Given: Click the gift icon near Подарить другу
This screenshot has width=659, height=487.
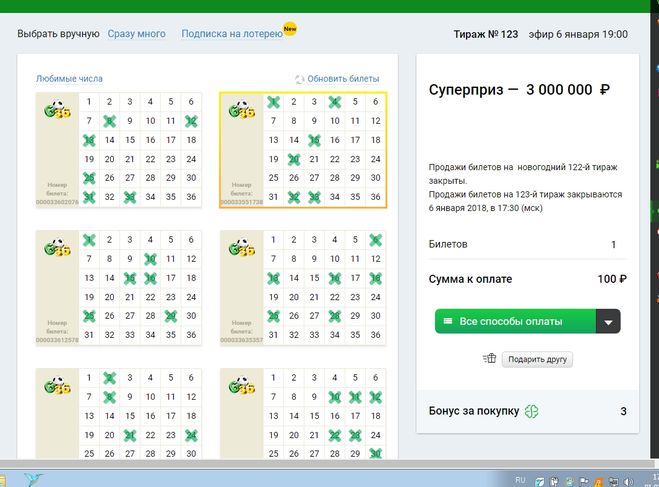Looking at the screenshot, I should 488,358.
